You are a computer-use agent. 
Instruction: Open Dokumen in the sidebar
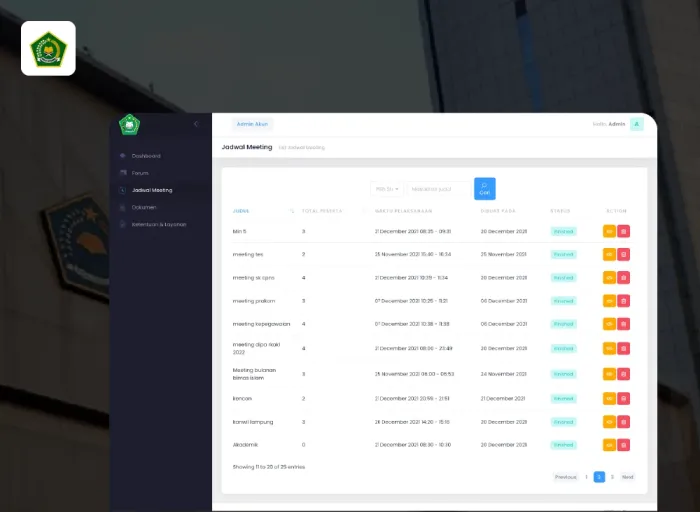pos(144,207)
